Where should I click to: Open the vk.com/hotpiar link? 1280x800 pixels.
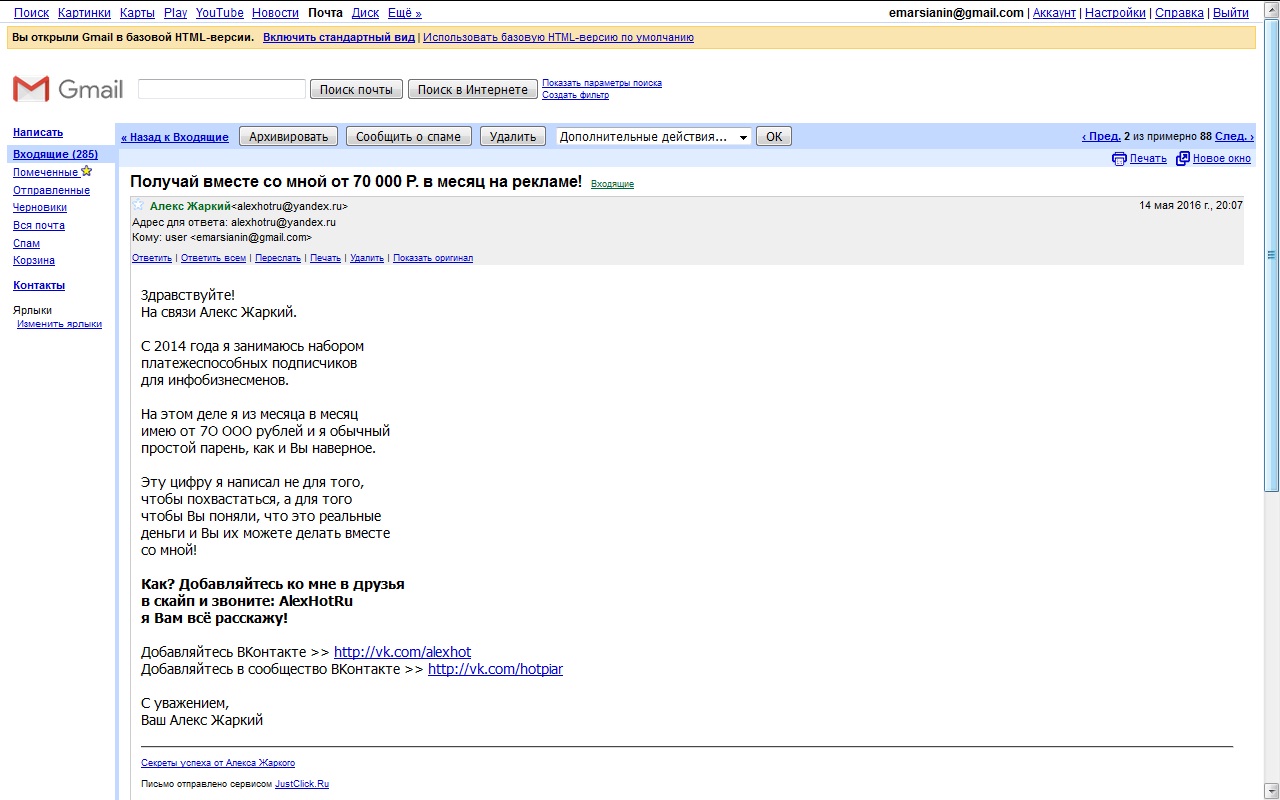point(495,669)
